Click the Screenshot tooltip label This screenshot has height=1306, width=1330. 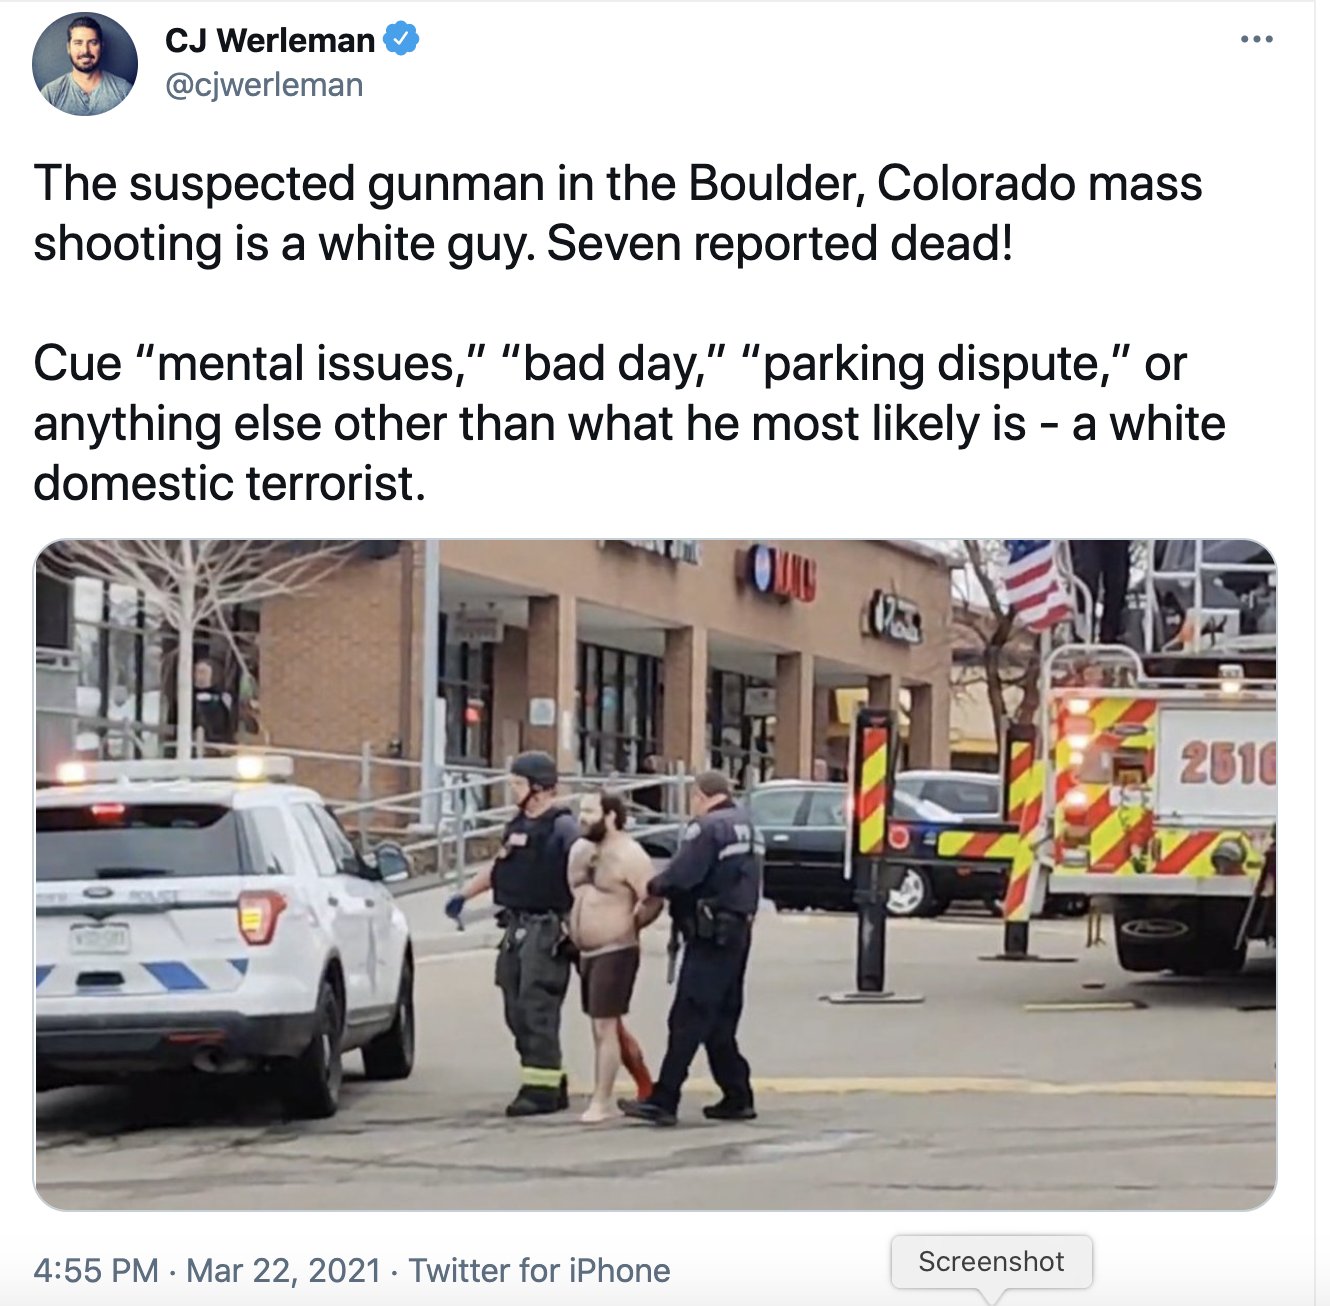[991, 1262]
